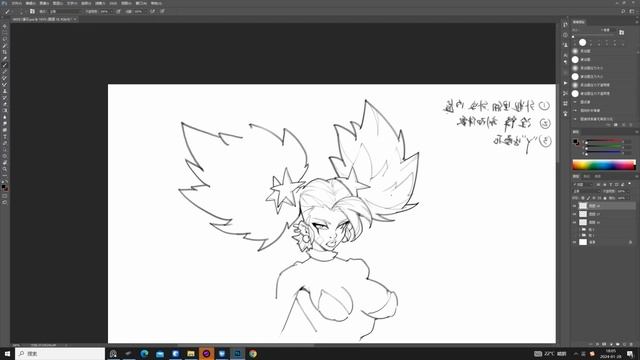Viewport: 640px width, 360px height.
Task: Open the layer filter kind dropdown
Action: (584, 184)
